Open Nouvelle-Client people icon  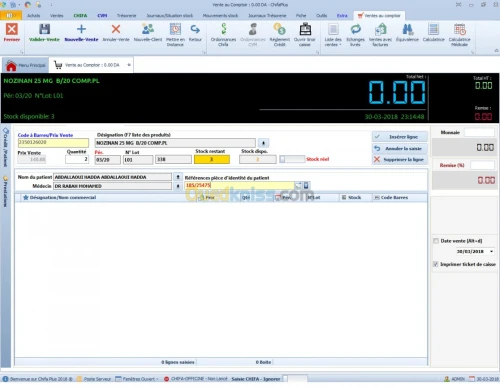[x=148, y=29]
